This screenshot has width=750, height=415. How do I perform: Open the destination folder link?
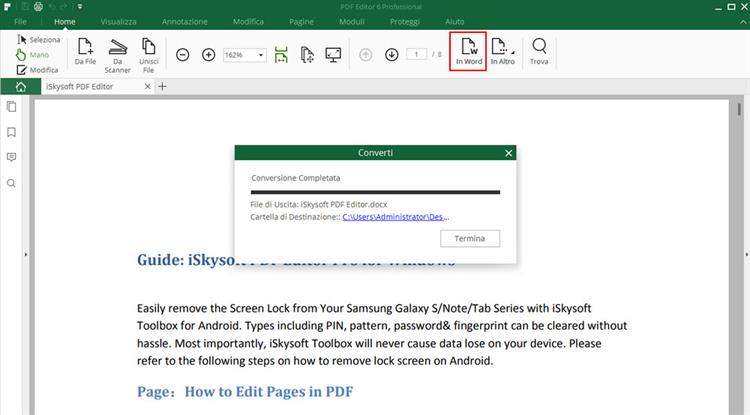[396, 217]
